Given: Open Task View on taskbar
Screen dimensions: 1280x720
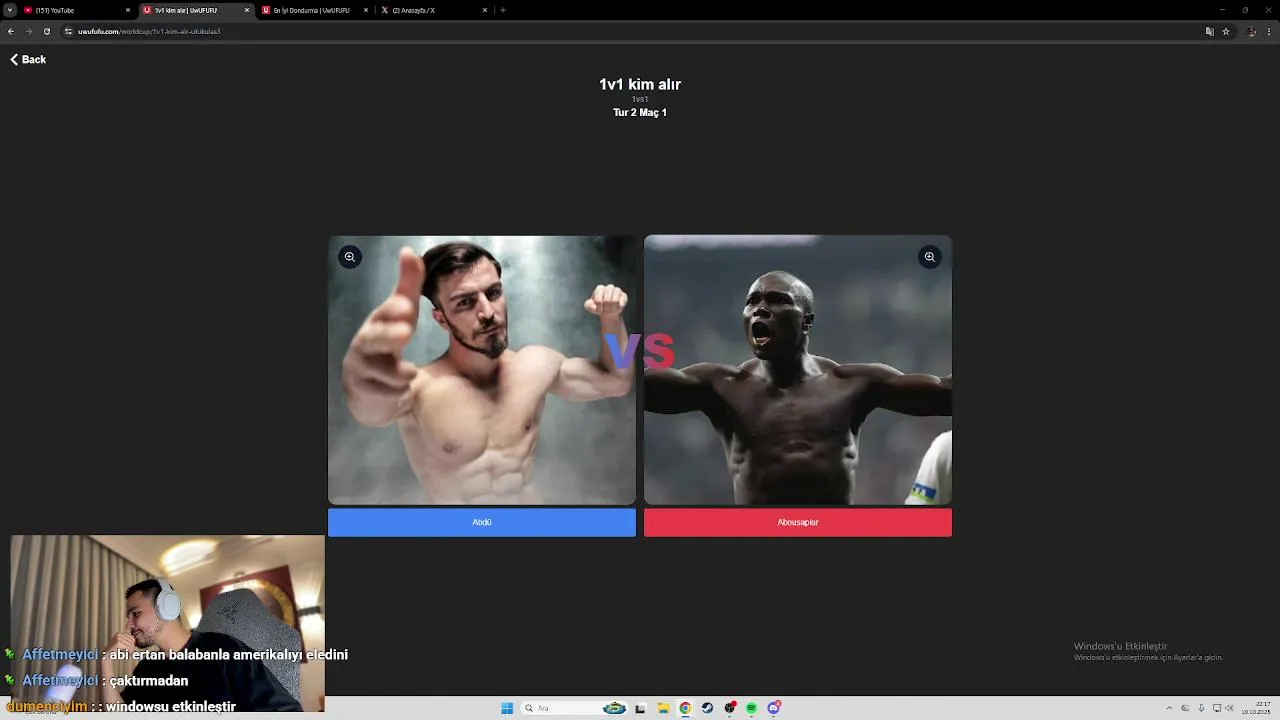Looking at the screenshot, I should tap(640, 708).
